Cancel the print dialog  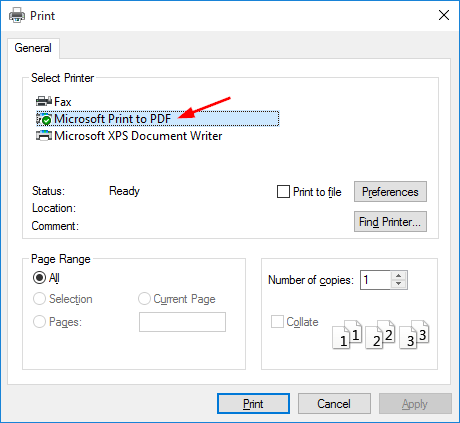tap(334, 404)
